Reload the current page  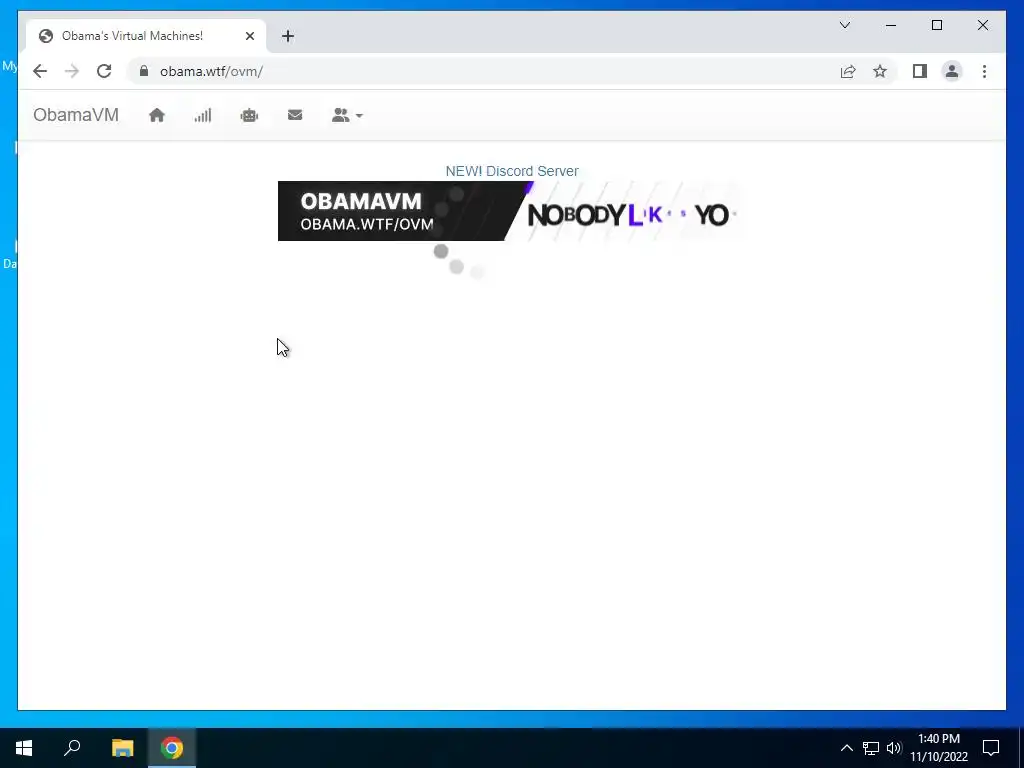pos(104,71)
